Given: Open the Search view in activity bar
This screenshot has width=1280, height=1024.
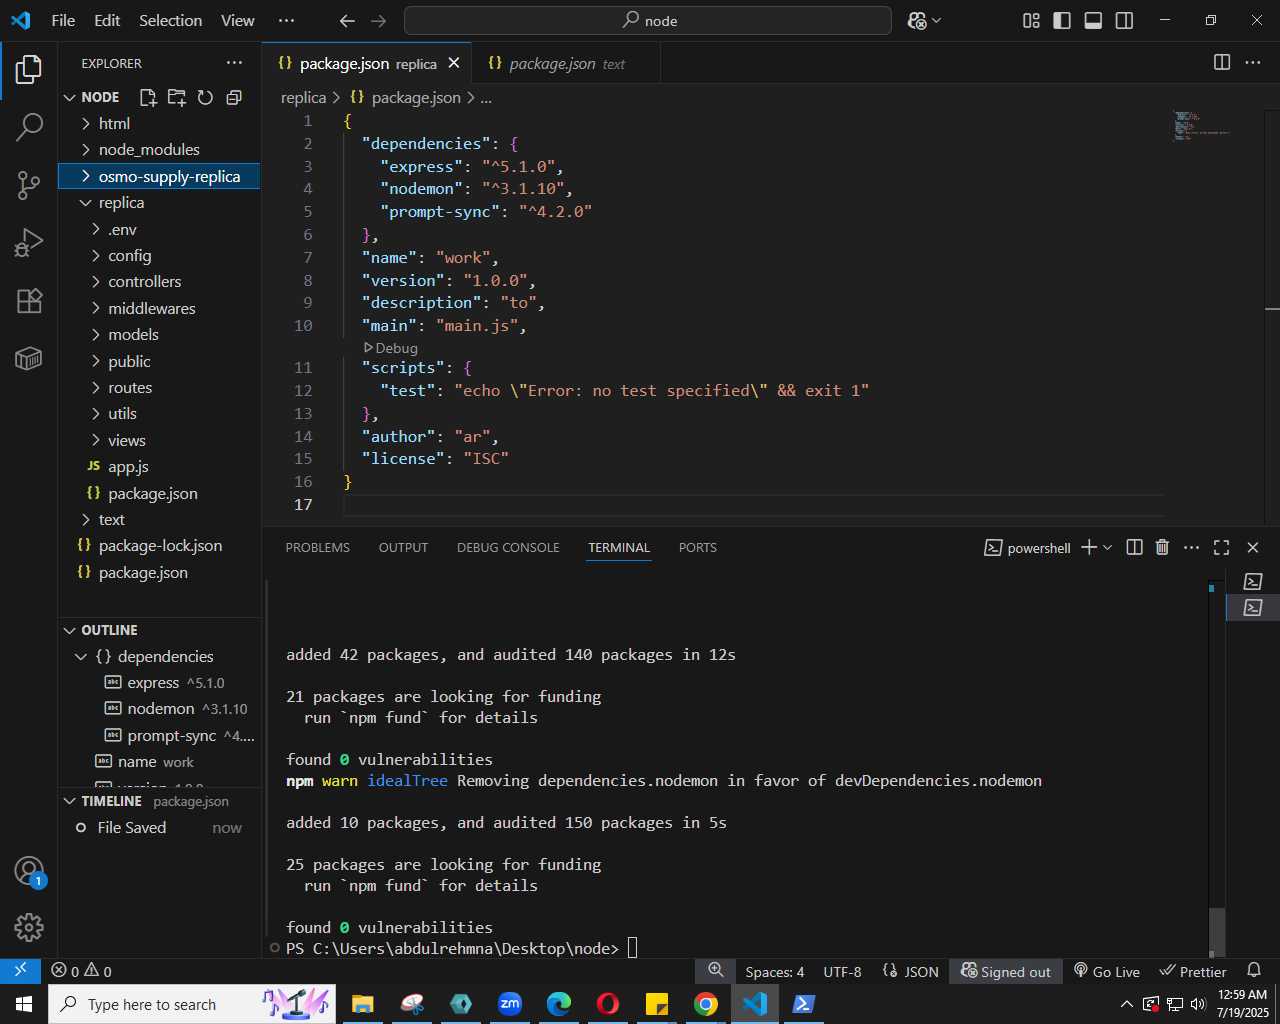Looking at the screenshot, I should (x=29, y=127).
